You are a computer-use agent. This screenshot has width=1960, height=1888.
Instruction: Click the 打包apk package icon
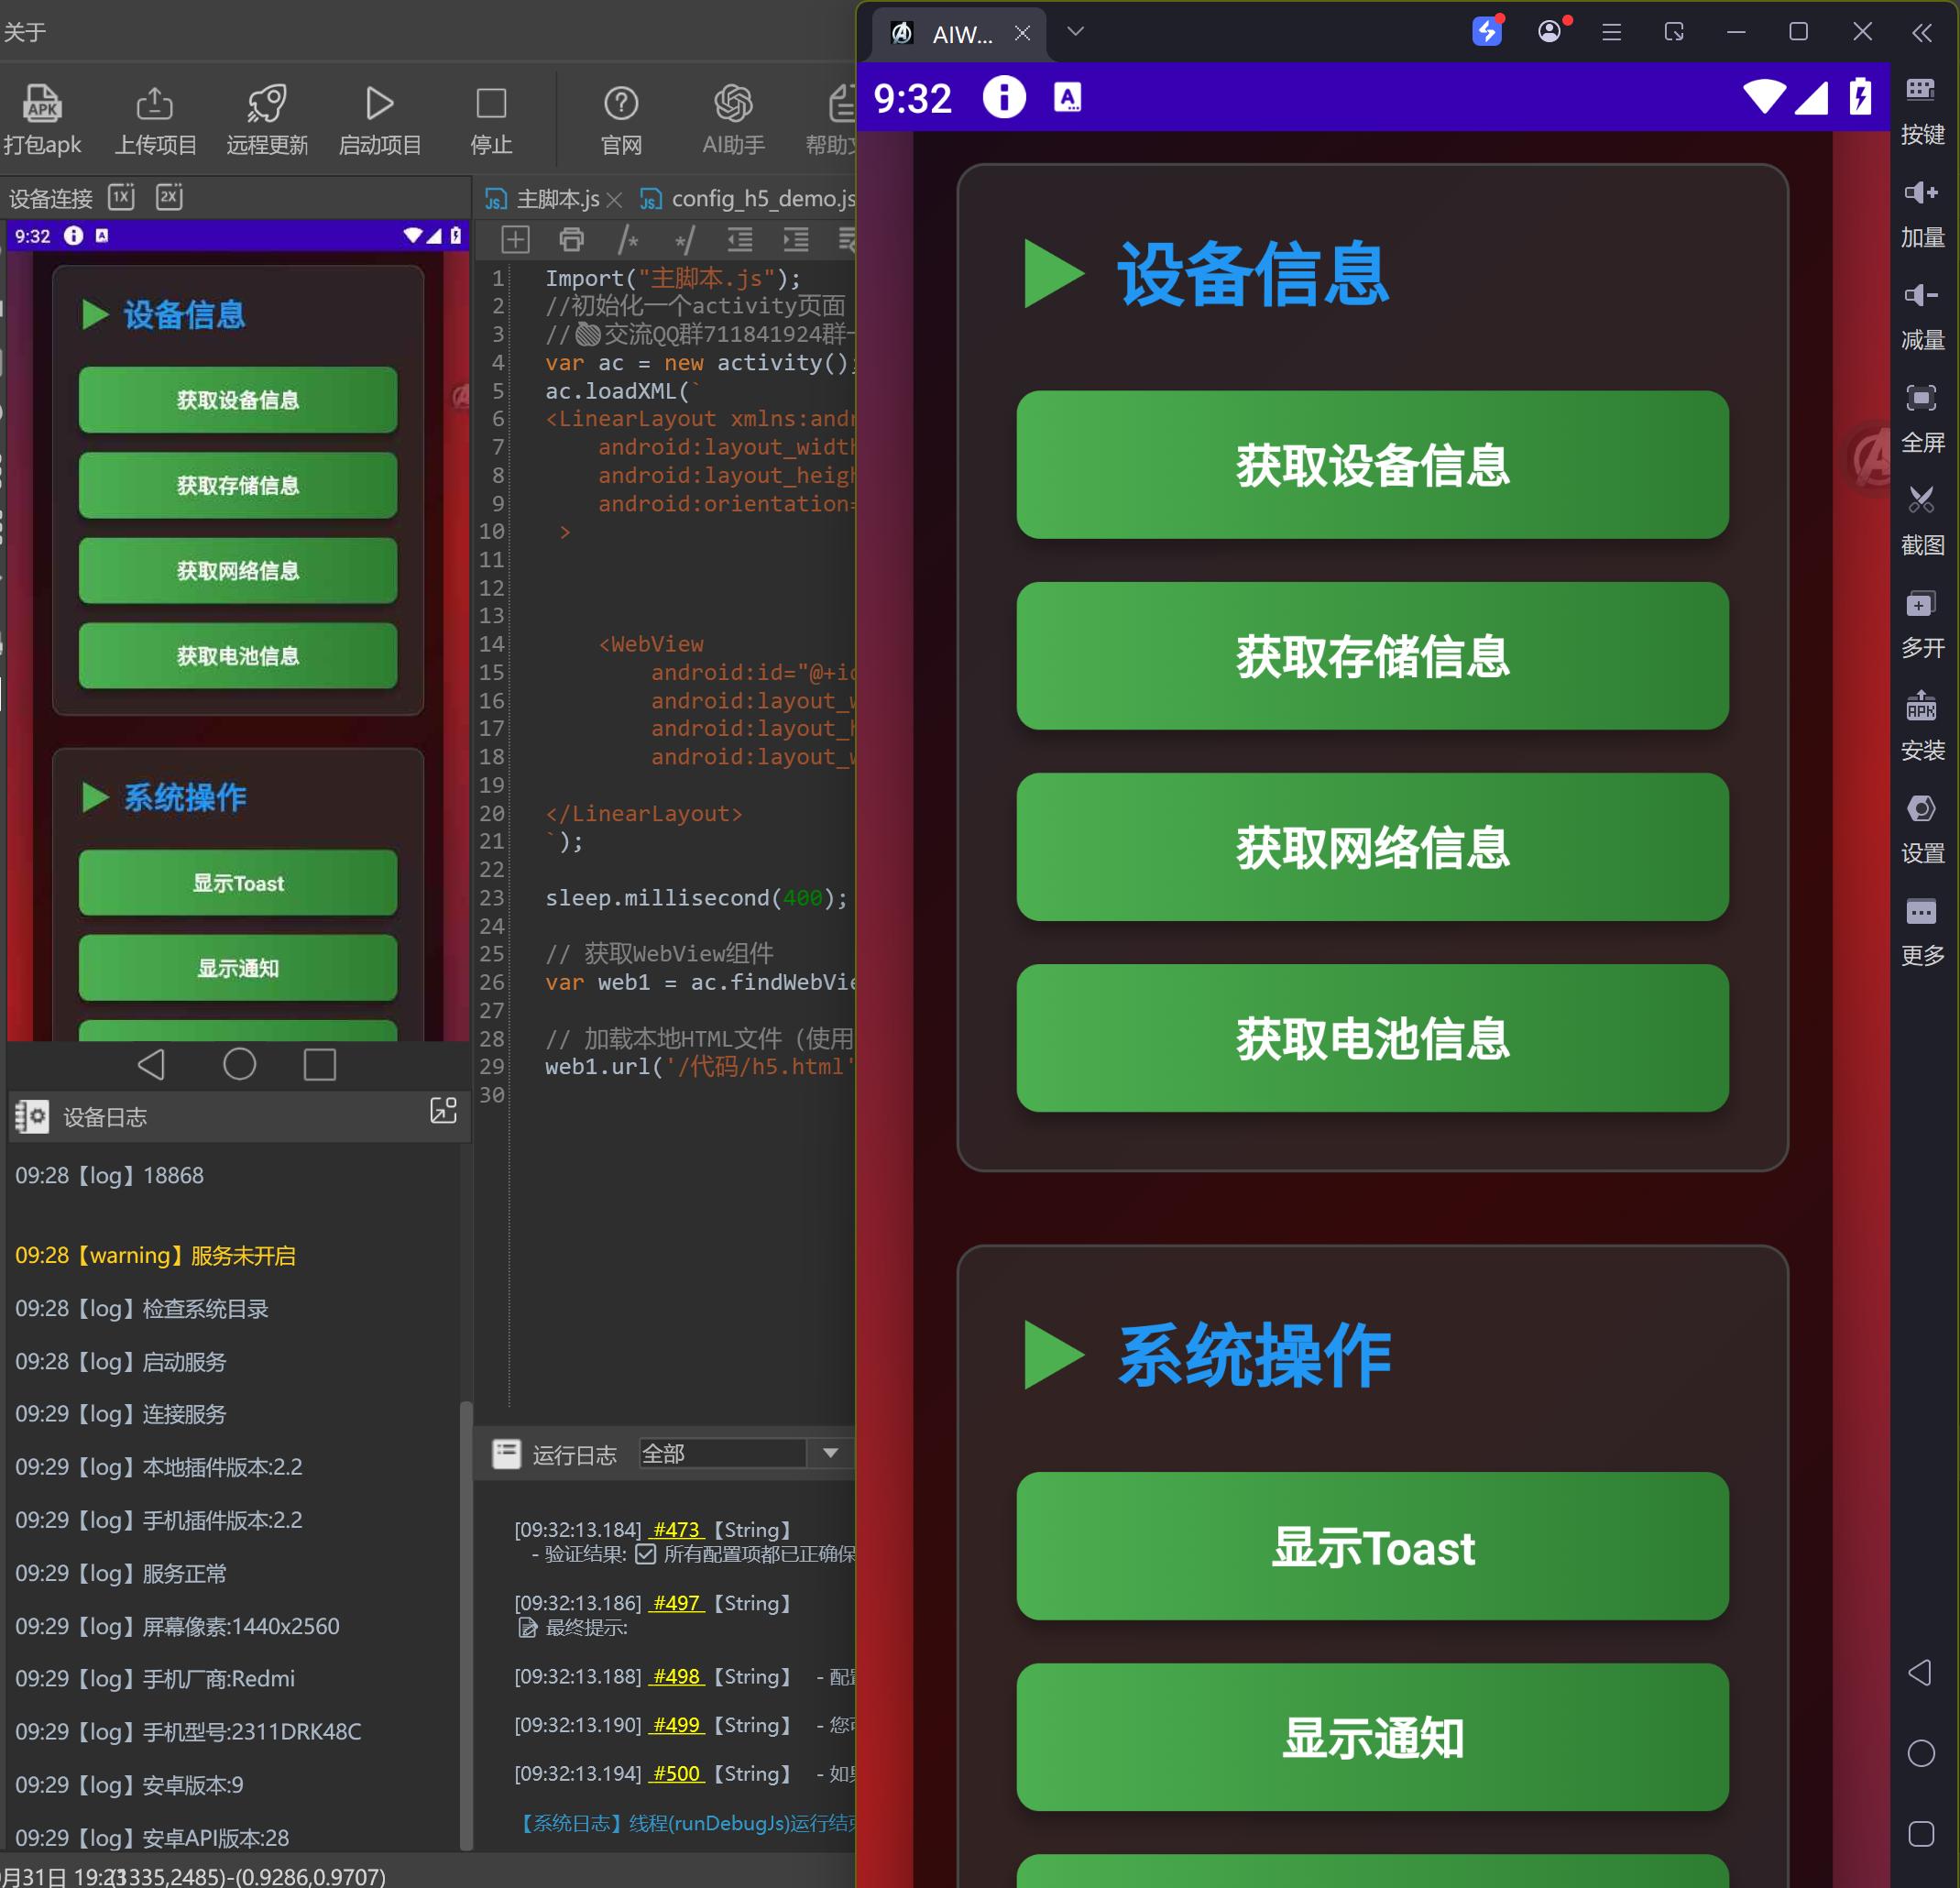point(42,103)
